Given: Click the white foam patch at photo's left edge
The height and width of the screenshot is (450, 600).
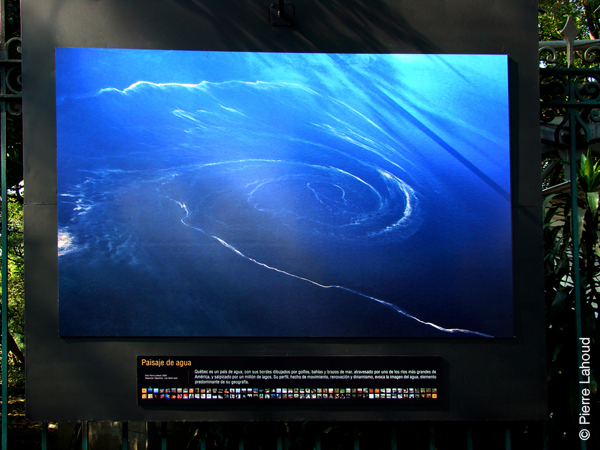Looking at the screenshot, I should coord(66,240).
